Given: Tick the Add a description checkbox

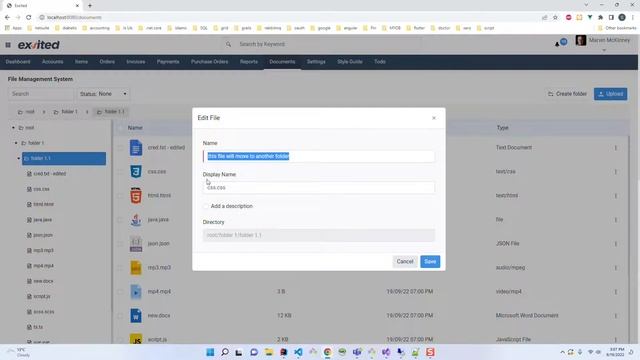Looking at the screenshot, I should tap(206, 206).
